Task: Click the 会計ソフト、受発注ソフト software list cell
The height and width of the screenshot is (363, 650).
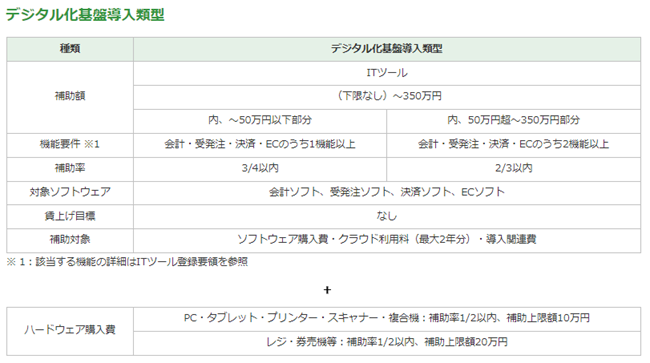Action: (x=387, y=193)
